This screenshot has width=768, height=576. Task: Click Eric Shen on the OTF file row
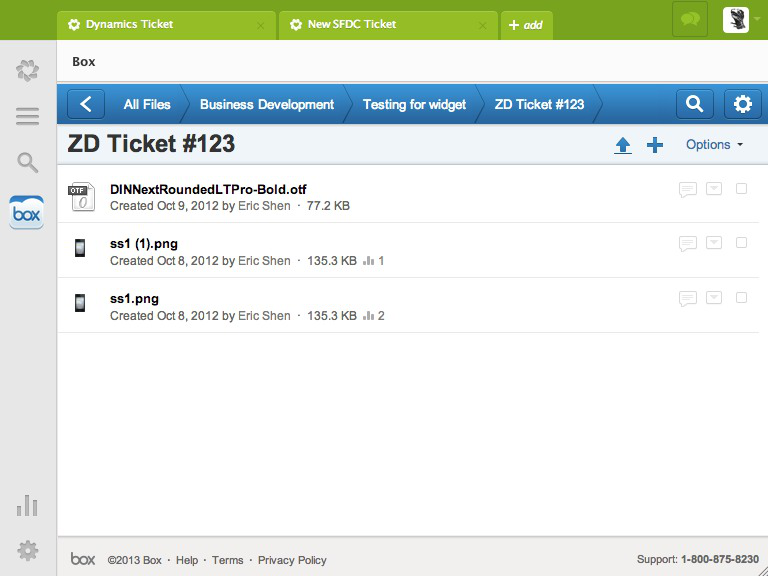coord(264,206)
